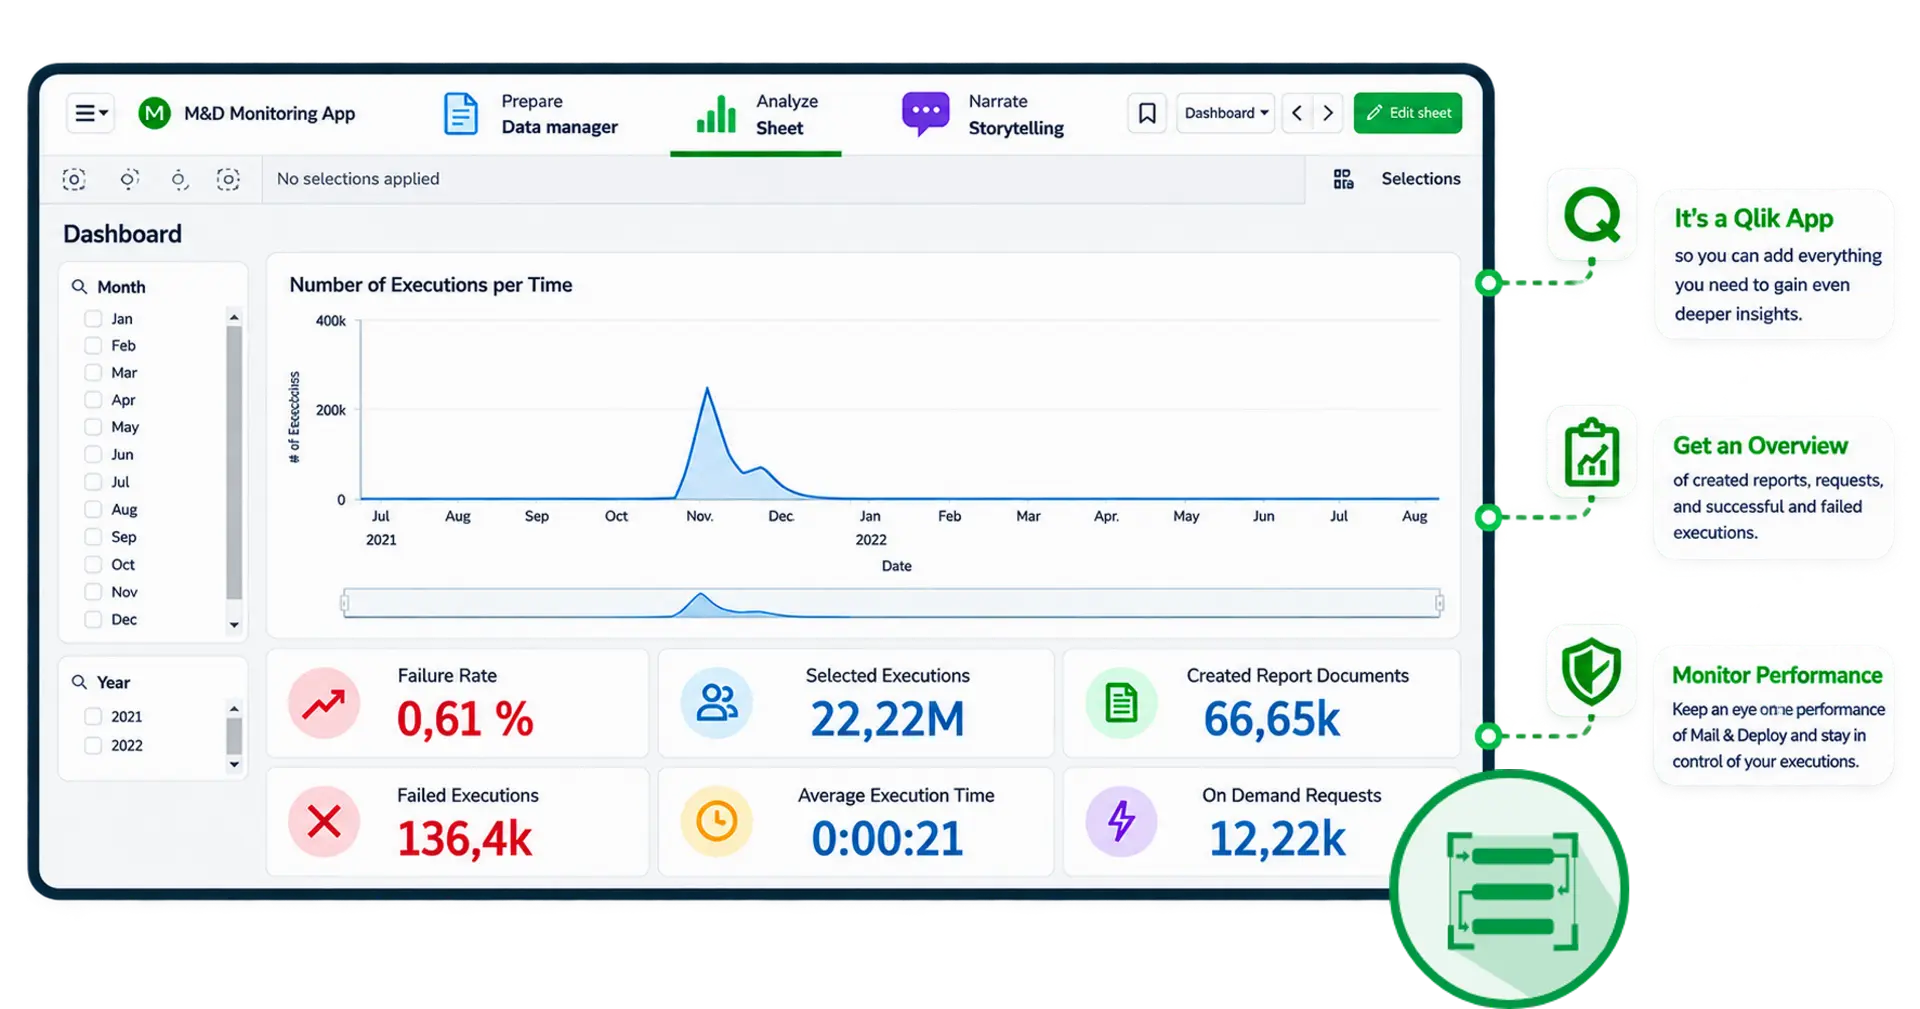This screenshot has width=1920, height=1009.
Task: Go to the previous sheet arrow
Action: pyautogui.click(x=1297, y=113)
